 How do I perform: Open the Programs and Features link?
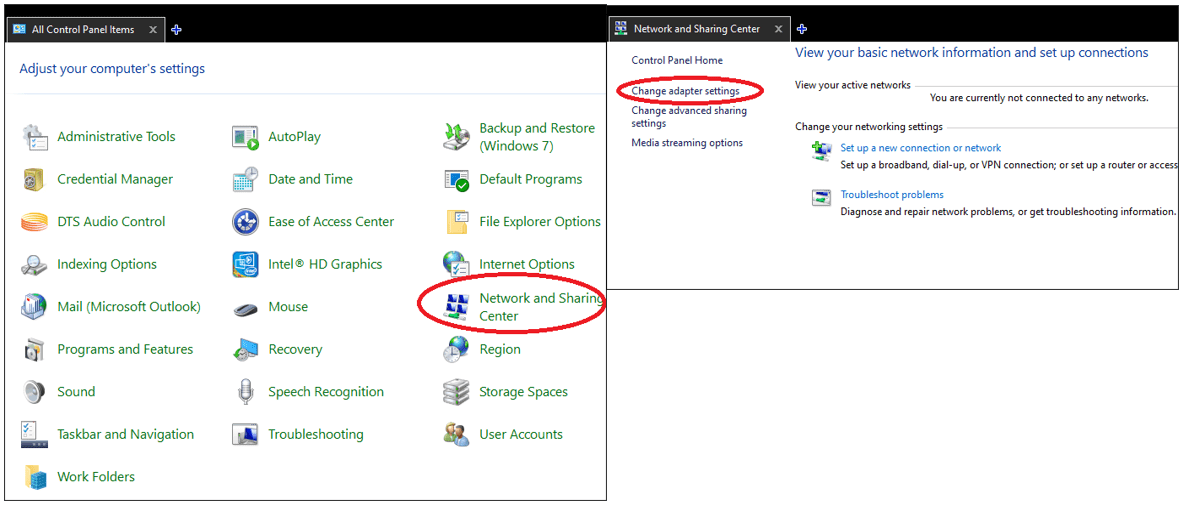click(x=125, y=349)
